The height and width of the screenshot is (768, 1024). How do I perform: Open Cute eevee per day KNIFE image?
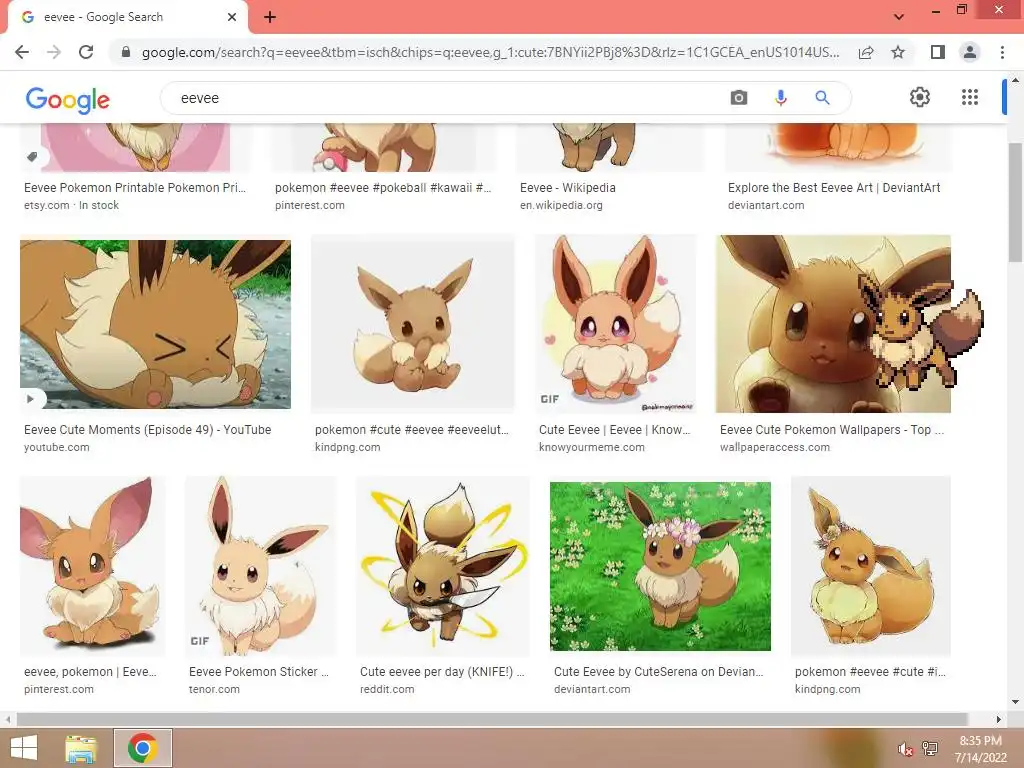(x=443, y=566)
